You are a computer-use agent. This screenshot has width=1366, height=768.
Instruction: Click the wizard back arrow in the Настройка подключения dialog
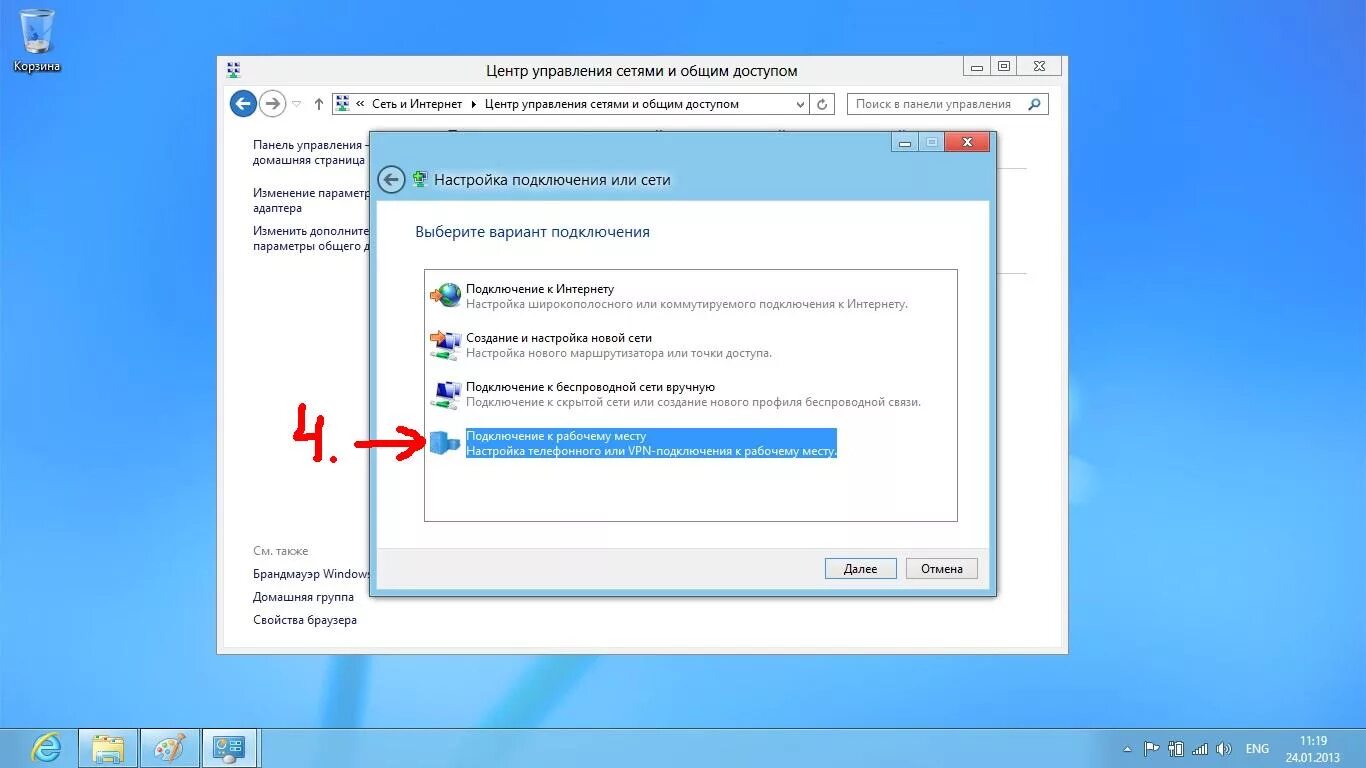click(x=391, y=180)
